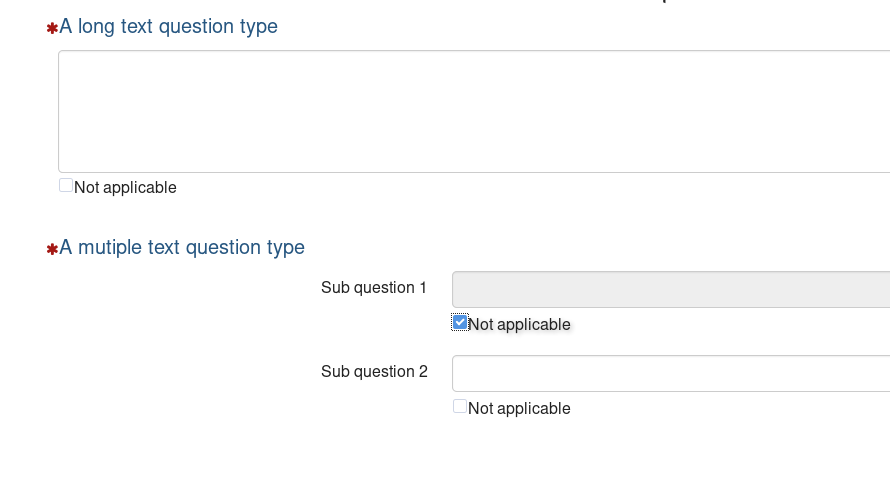Click the top-left corner inside the long textarea
Viewport: 890px width, 477px height.
click(x=68, y=60)
